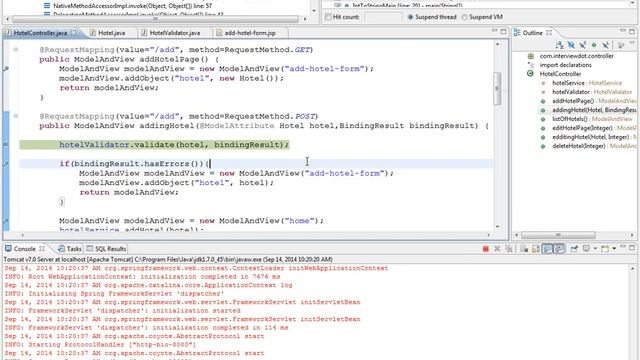The width and height of the screenshot is (640, 360).
Task: Click Remove Launch gray X in Console
Action: pos(497,249)
